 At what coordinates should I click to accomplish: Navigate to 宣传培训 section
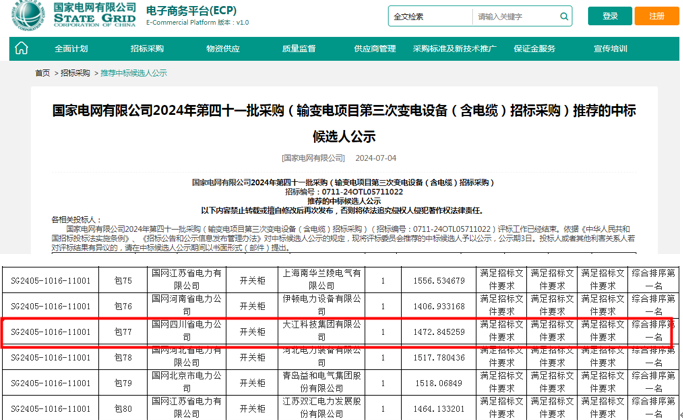(610, 48)
